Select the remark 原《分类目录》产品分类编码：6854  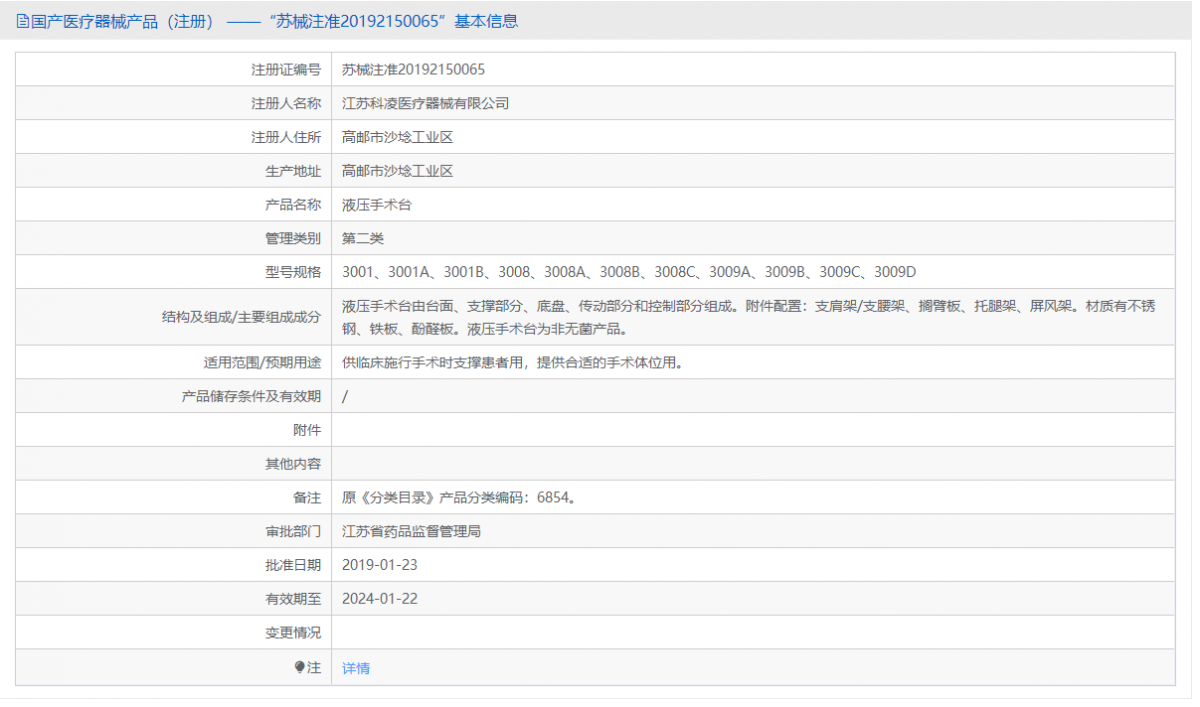(x=459, y=497)
